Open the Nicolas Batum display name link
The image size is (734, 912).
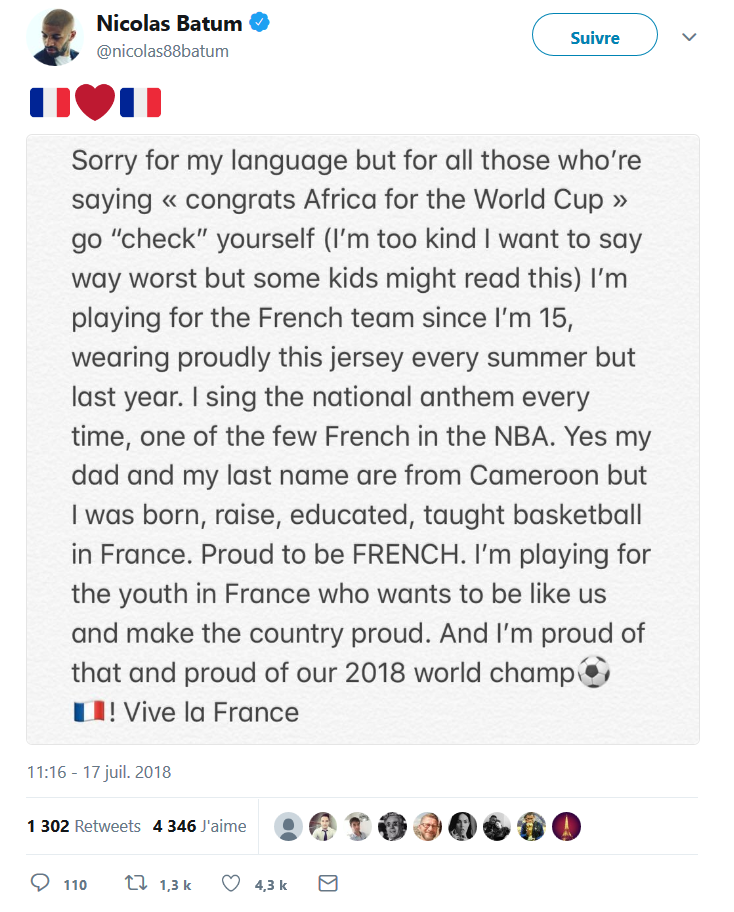coord(170,23)
